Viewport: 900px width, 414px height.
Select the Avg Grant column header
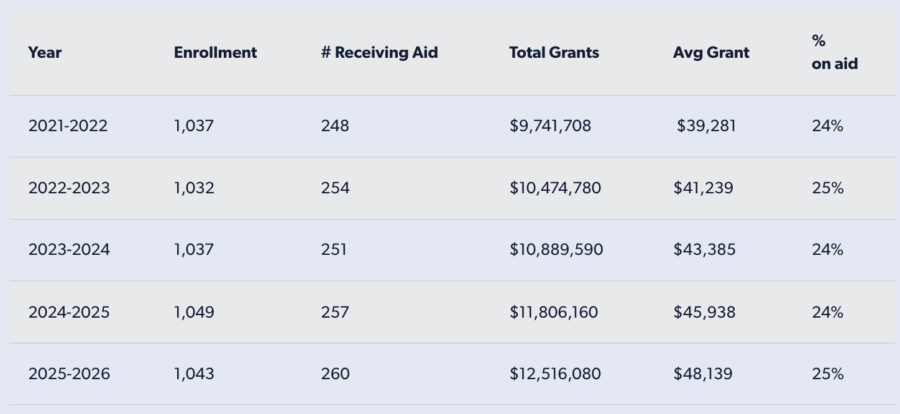pos(711,53)
